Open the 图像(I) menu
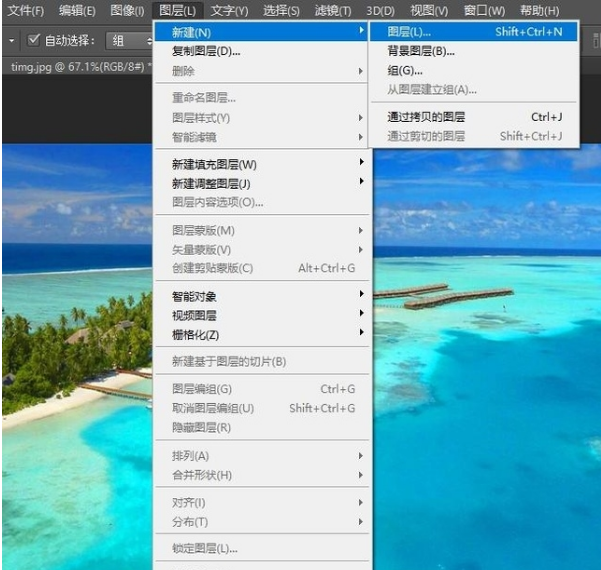 point(127,10)
